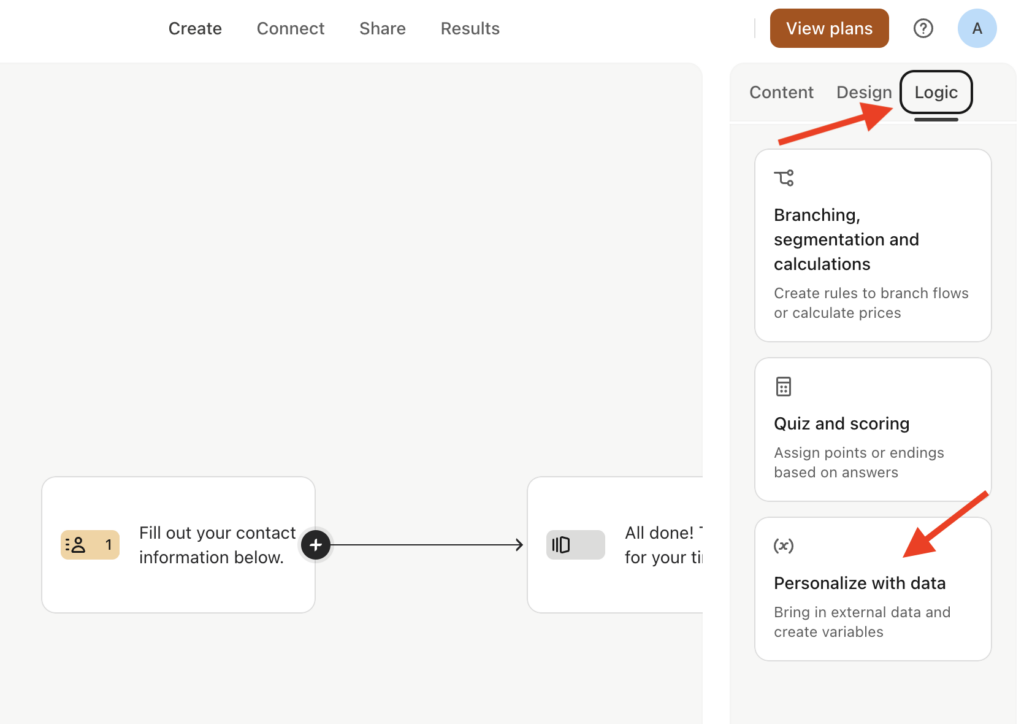
Task: Open the Results section
Action: [x=470, y=28]
